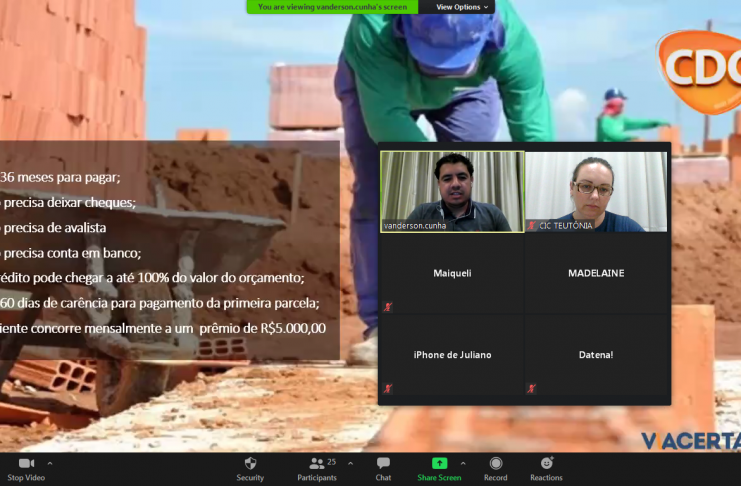Expand video settings arrow beside Stop Video
This screenshot has width=741, height=486.
click(x=50, y=463)
